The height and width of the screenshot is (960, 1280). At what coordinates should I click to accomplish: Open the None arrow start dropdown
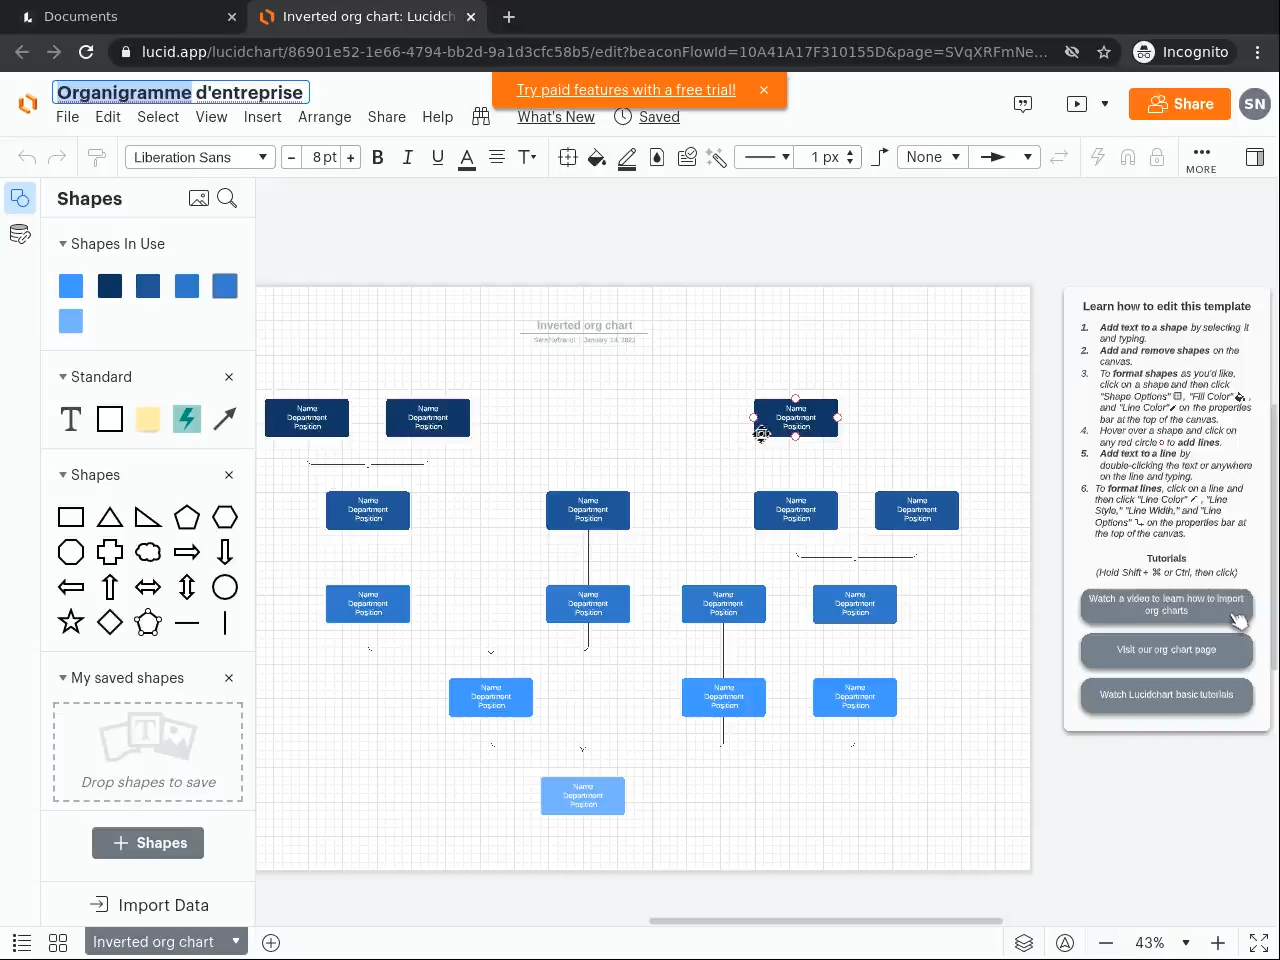932,157
